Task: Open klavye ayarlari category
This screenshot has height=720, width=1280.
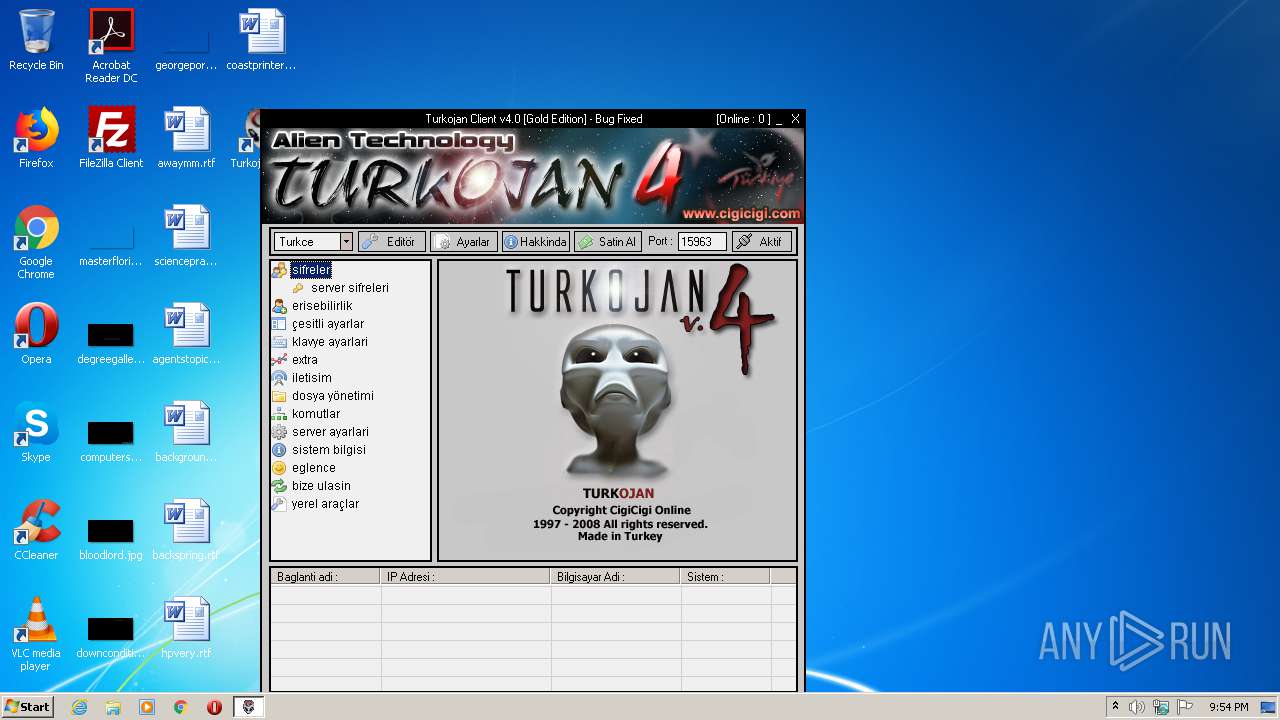Action: pyautogui.click(x=330, y=342)
